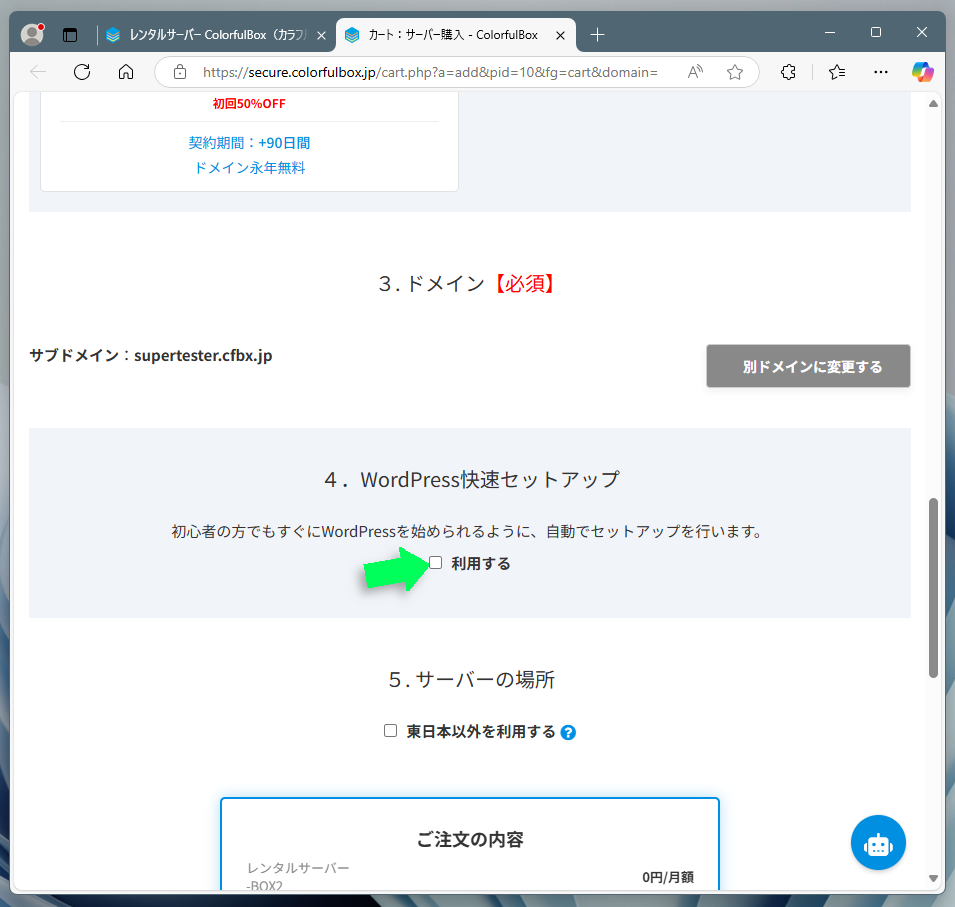Screen dimensions: 955x907
Task: View site information lock icon
Action: pos(180,72)
